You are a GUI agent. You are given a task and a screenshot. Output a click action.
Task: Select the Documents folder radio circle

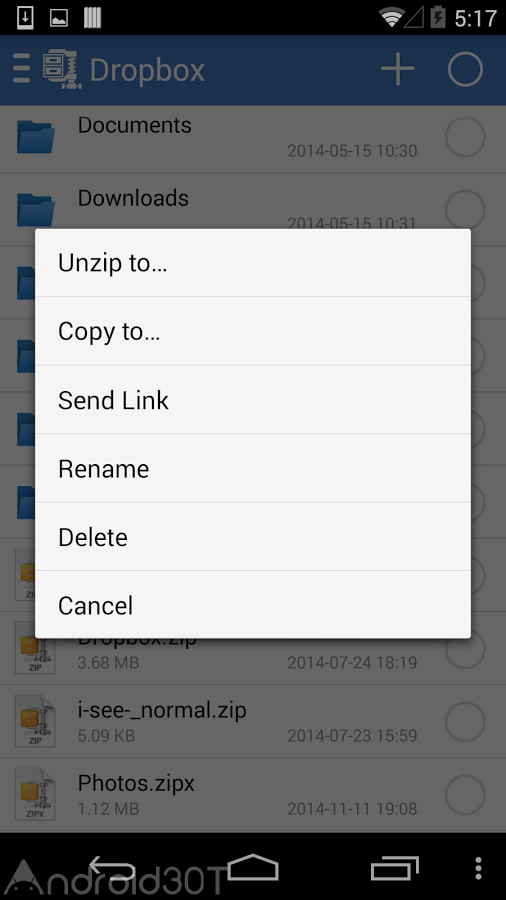465,137
